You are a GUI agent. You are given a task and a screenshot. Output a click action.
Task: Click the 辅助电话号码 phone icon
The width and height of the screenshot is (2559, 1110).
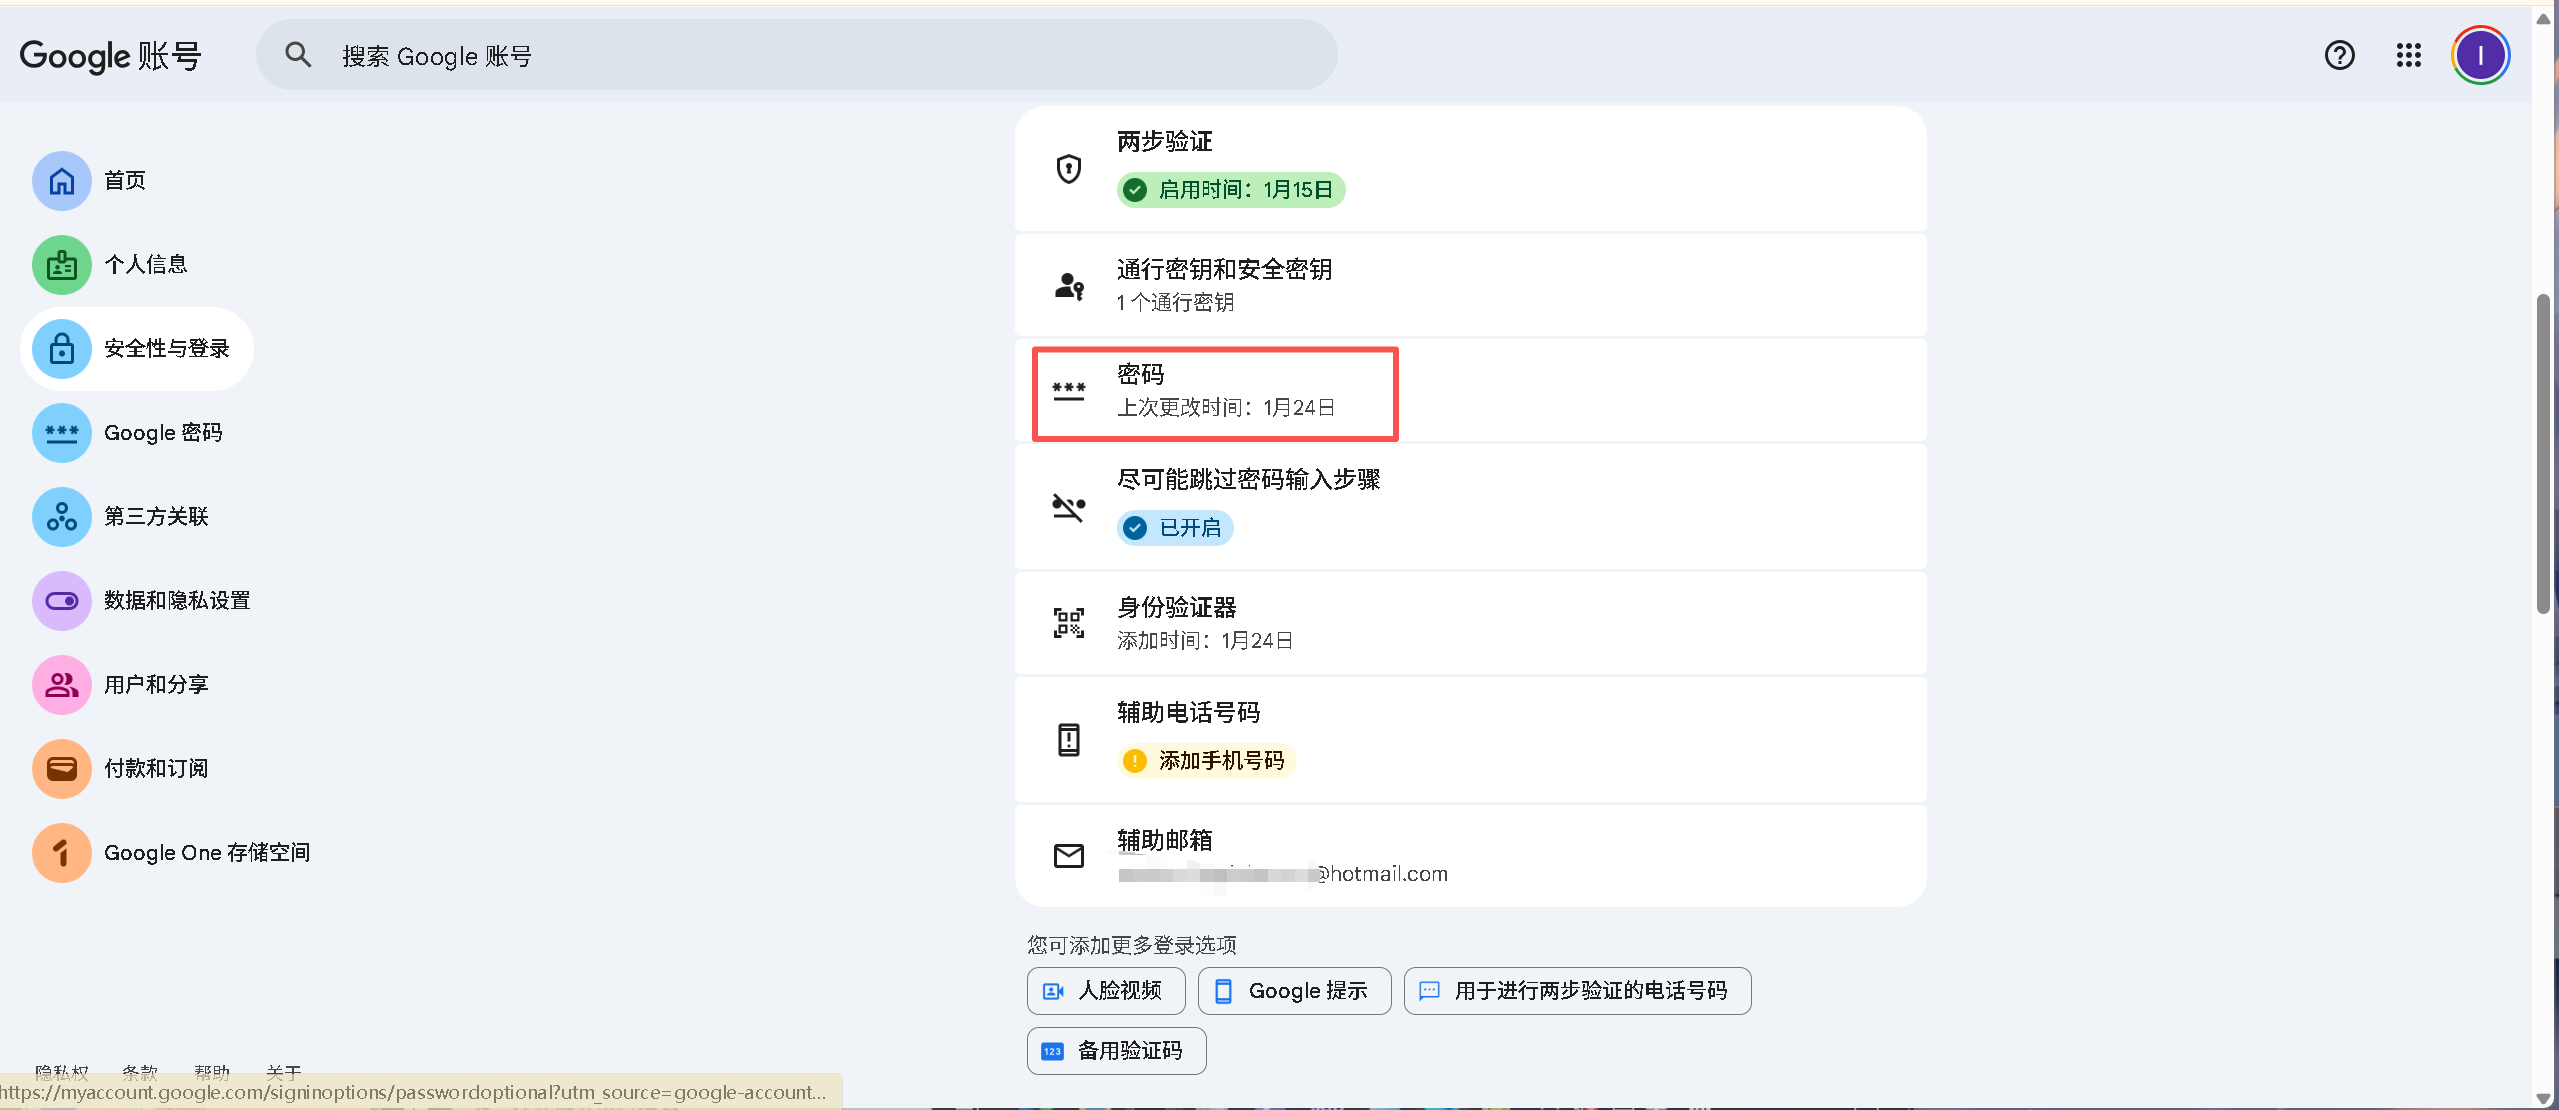pyautogui.click(x=1067, y=739)
